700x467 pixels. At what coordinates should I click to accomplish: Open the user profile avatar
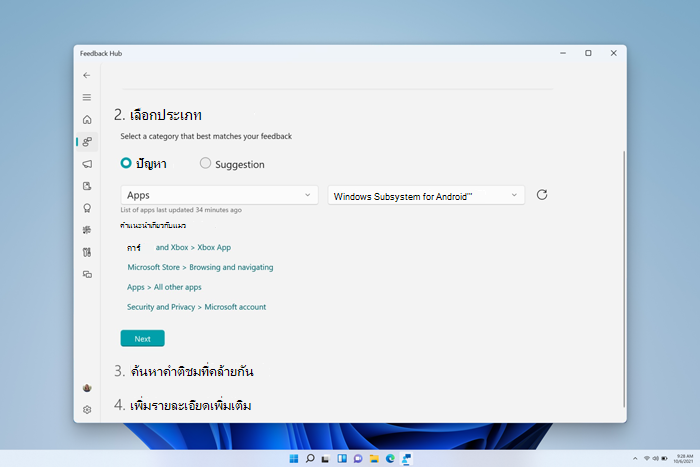(87, 388)
